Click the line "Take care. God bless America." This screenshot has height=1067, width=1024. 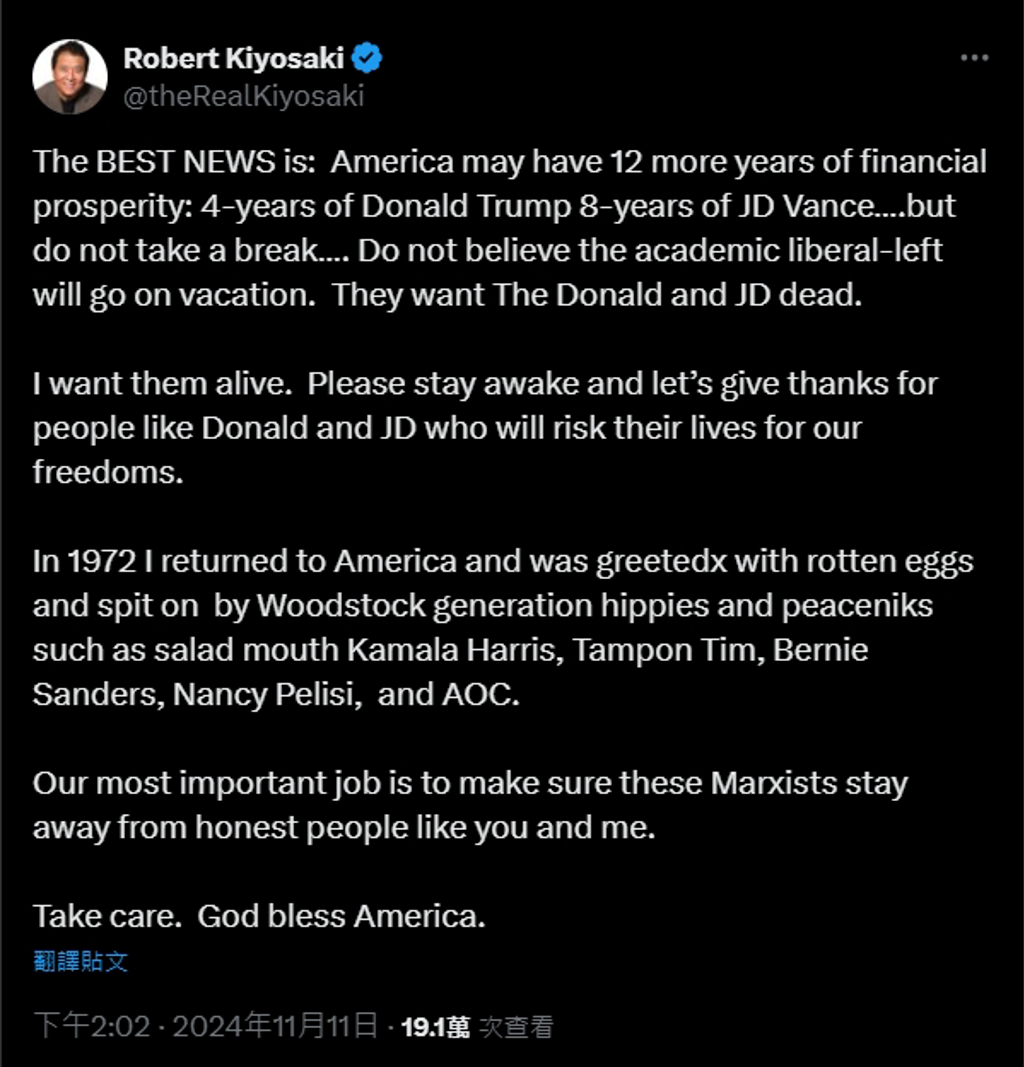coord(259,916)
